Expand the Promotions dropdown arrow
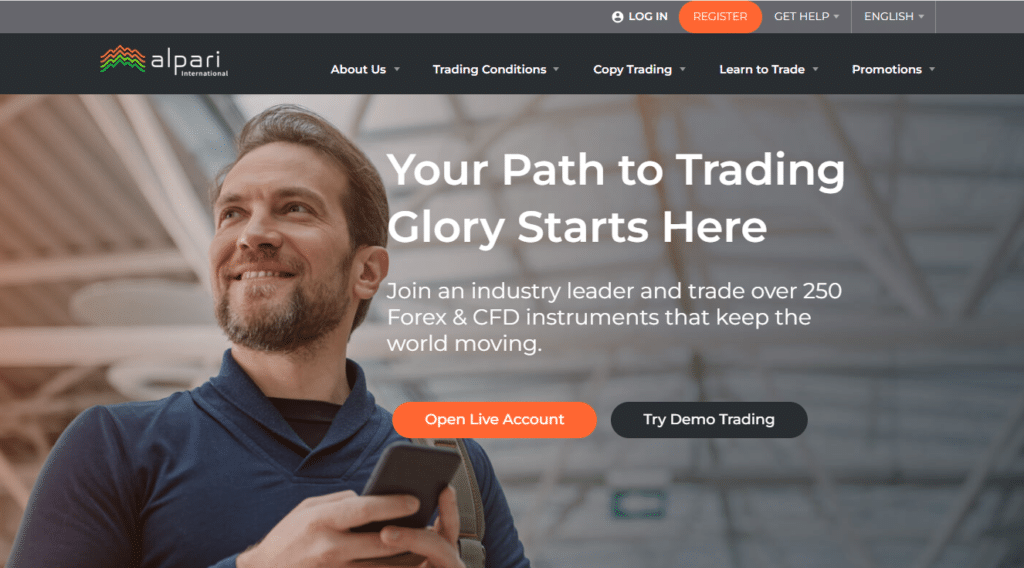 (932, 69)
